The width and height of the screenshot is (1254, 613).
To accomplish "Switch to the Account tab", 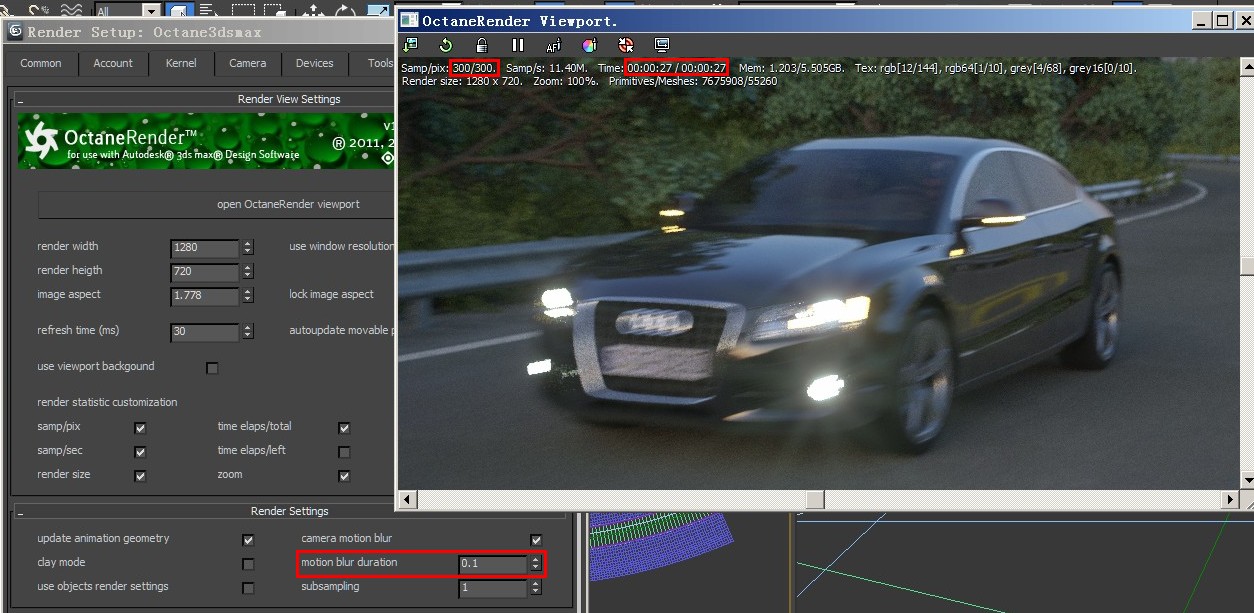I will click(113, 63).
